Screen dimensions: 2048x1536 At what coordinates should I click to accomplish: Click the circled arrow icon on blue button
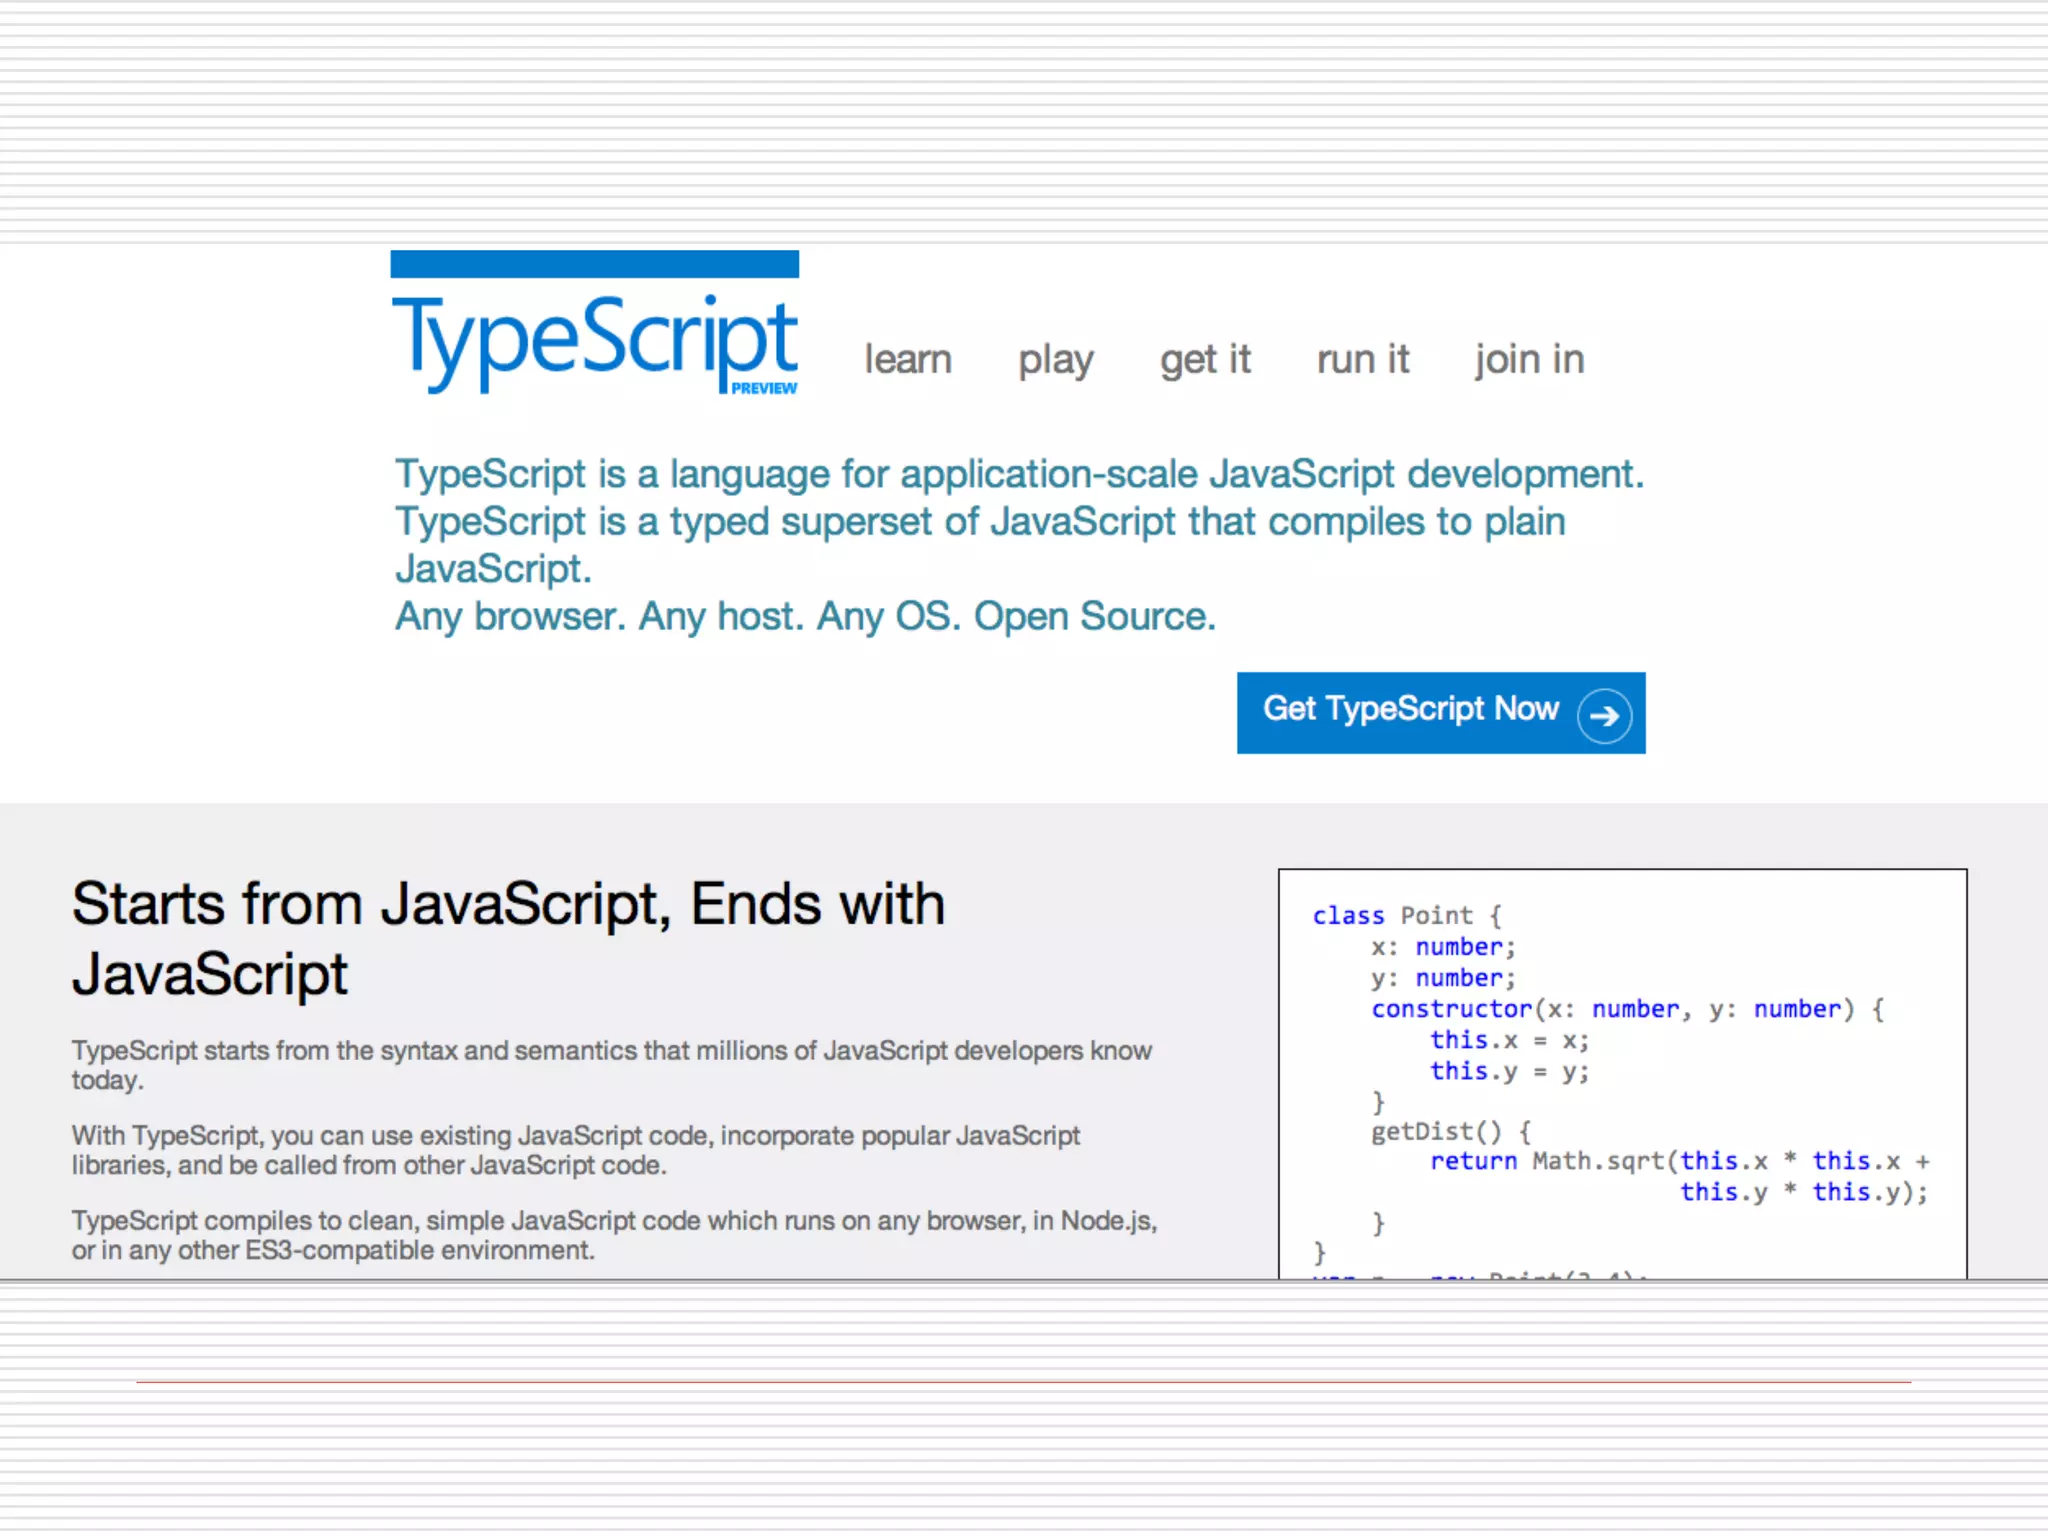[x=1604, y=715]
